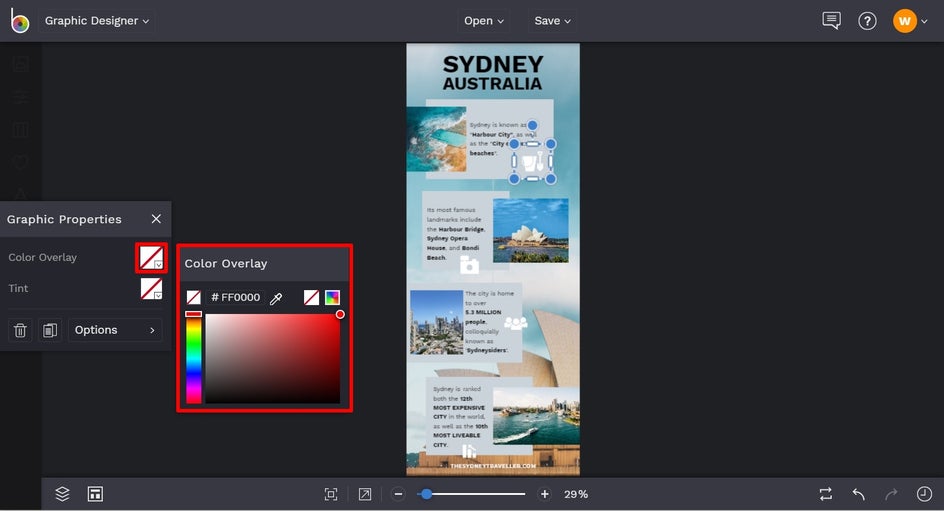Open the template layout icon
This screenshot has height=511, width=944.
coord(95,494)
